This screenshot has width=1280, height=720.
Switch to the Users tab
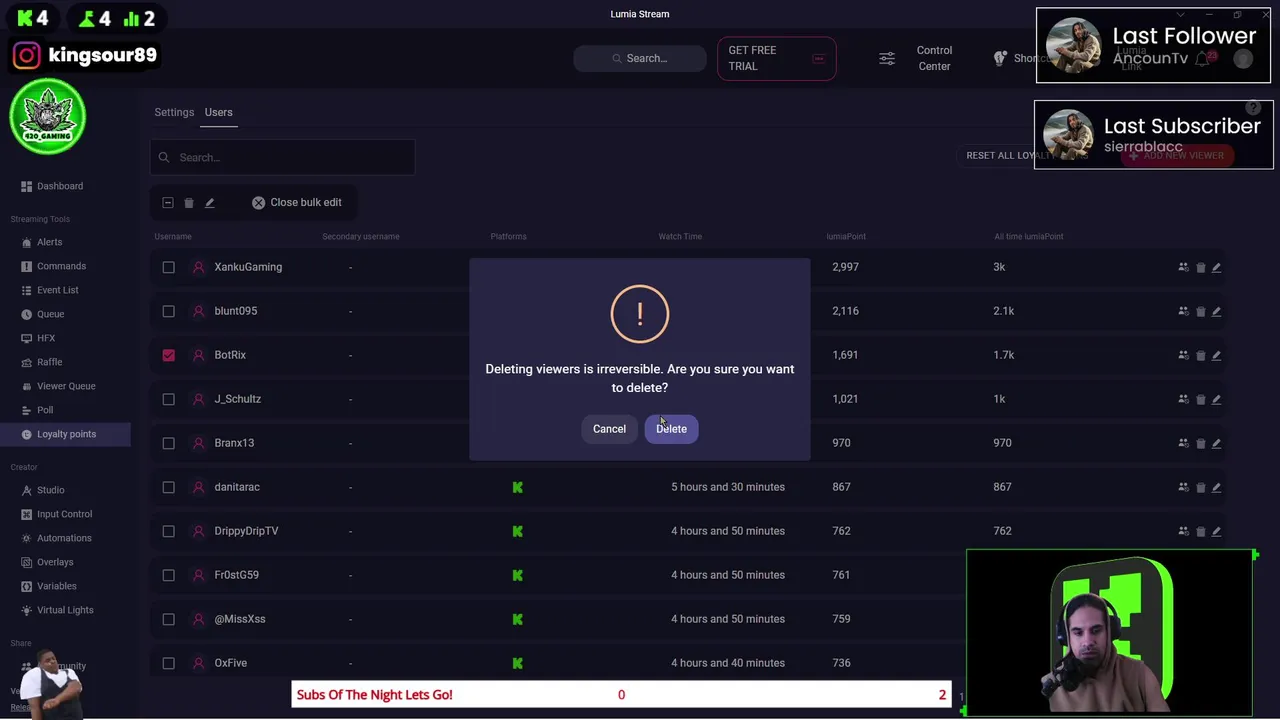point(218,112)
